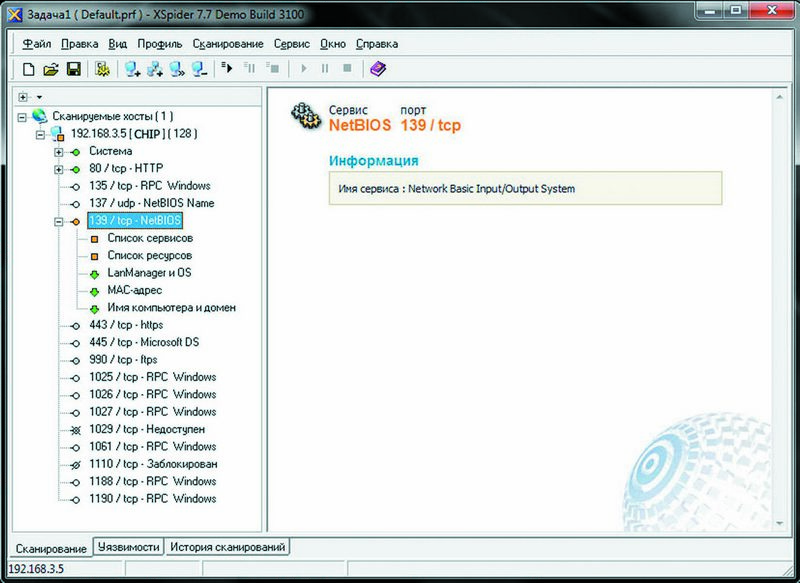Expand the 80 / tcp - HTTP node
This screenshot has width=800, height=583.
tap(59, 169)
